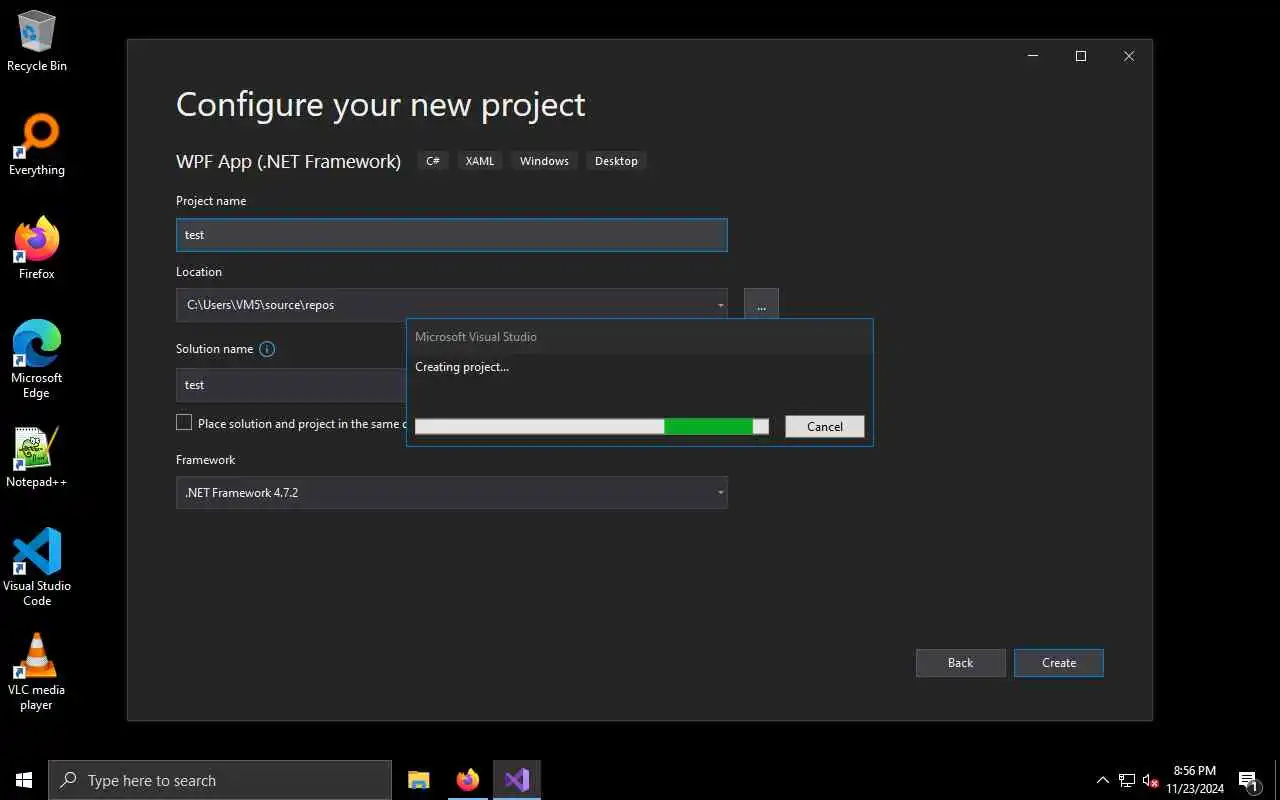Open the VLC media player desktop icon
The width and height of the screenshot is (1280, 800).
click(37, 671)
